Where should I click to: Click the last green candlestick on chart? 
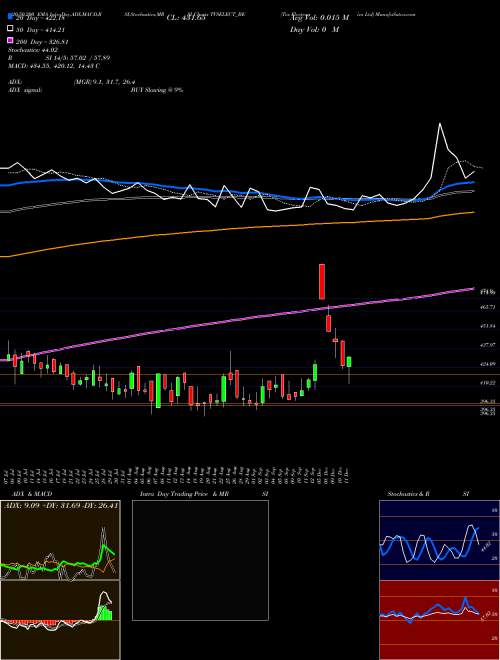349,362
